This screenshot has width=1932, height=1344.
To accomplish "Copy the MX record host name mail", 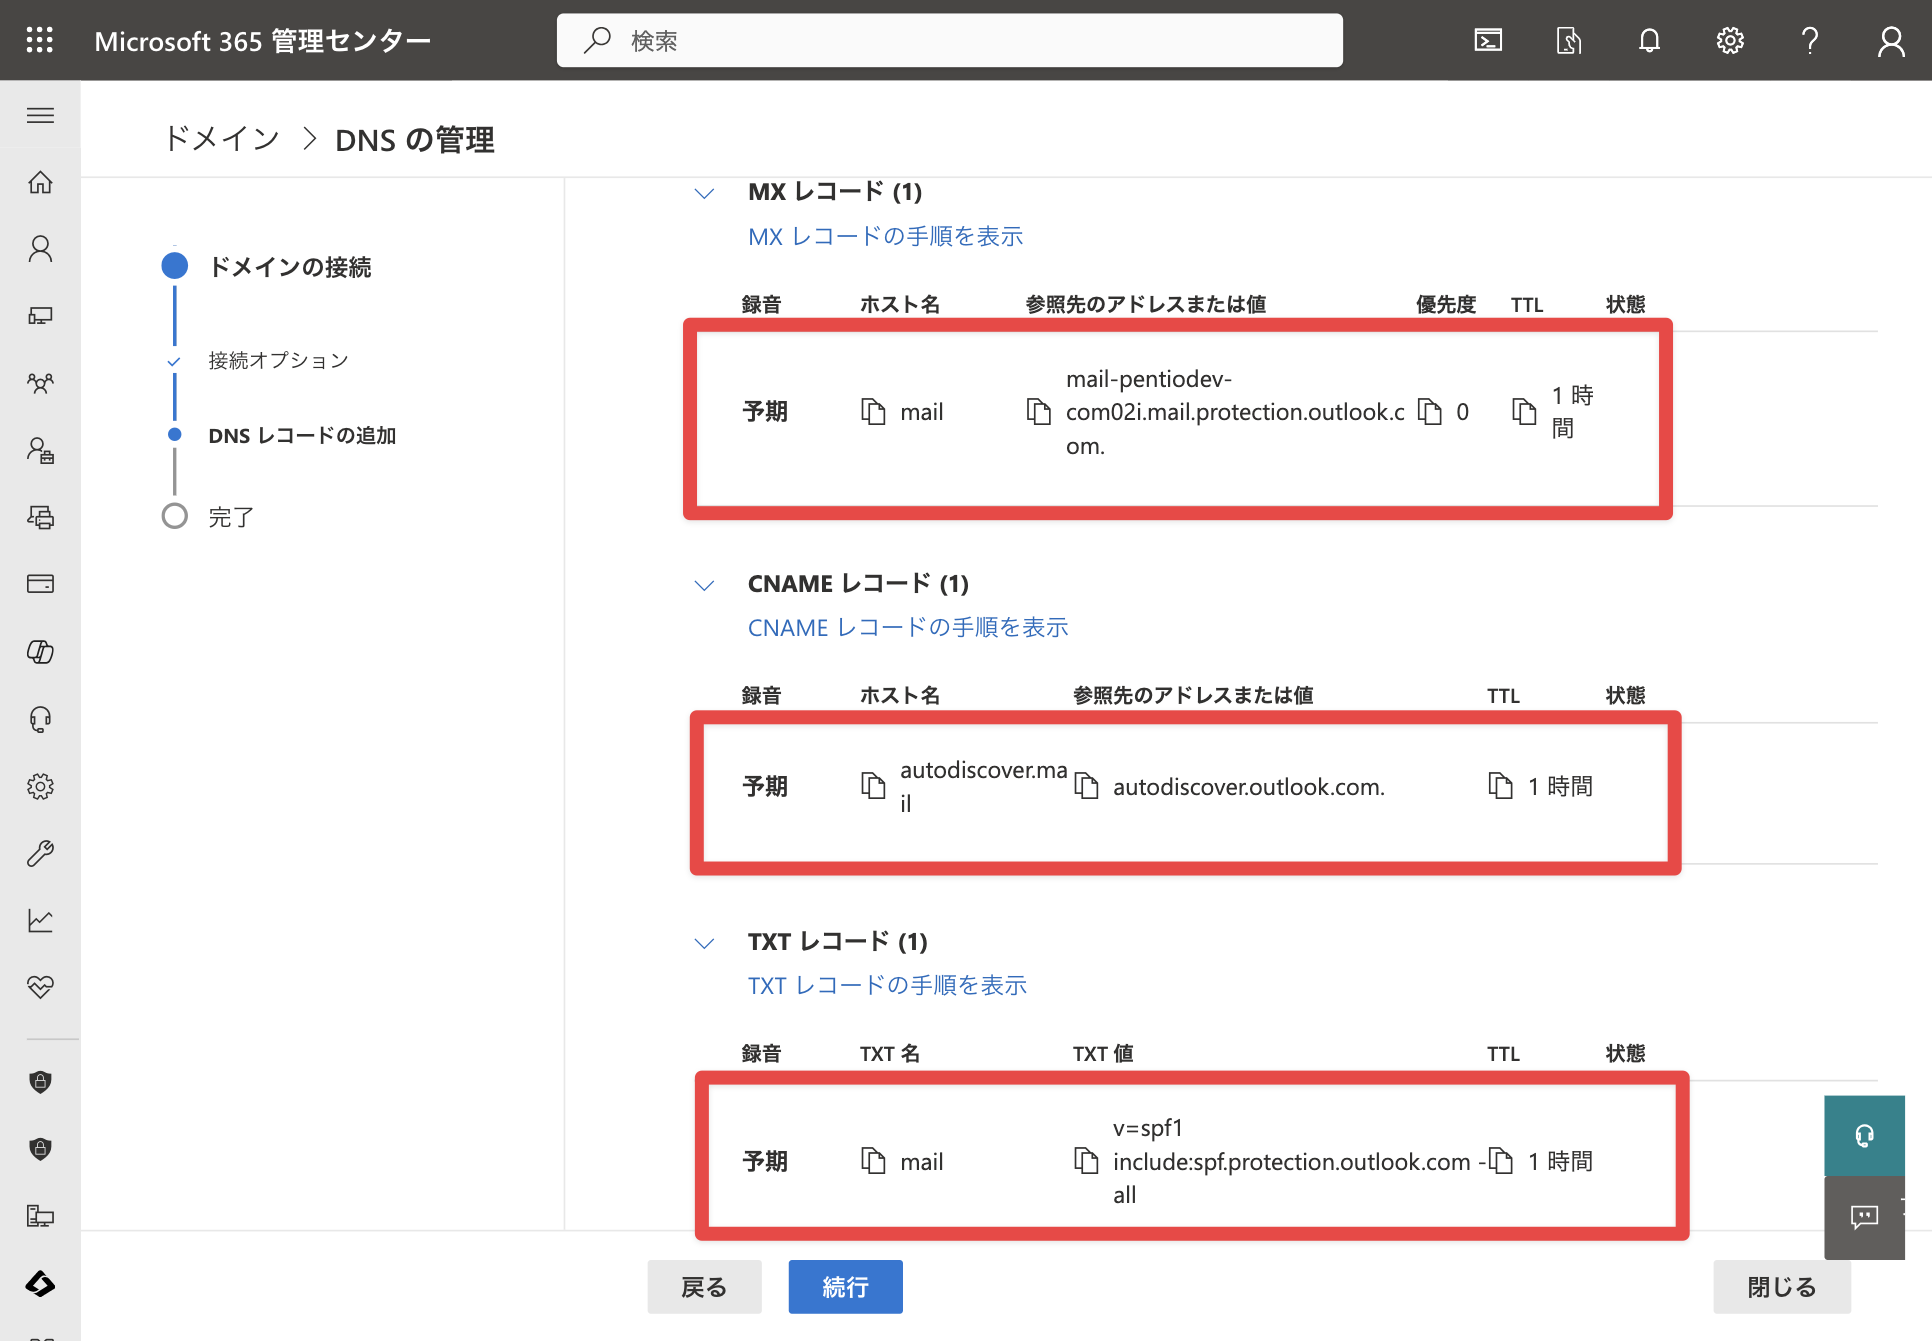I will 873,412.
